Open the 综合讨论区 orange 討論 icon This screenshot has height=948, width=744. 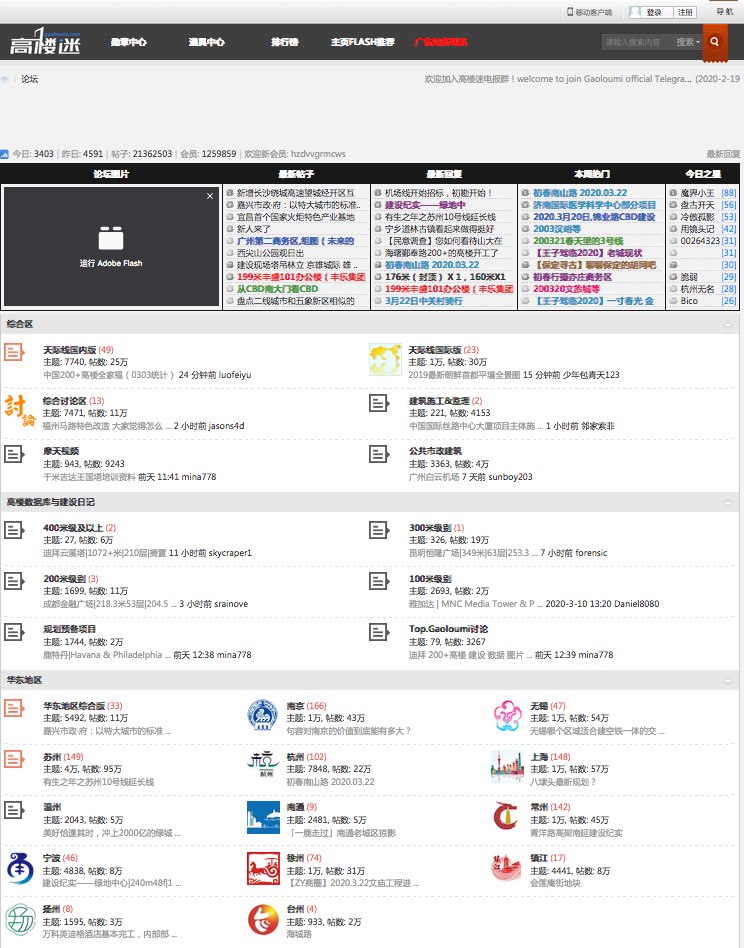(x=19, y=410)
